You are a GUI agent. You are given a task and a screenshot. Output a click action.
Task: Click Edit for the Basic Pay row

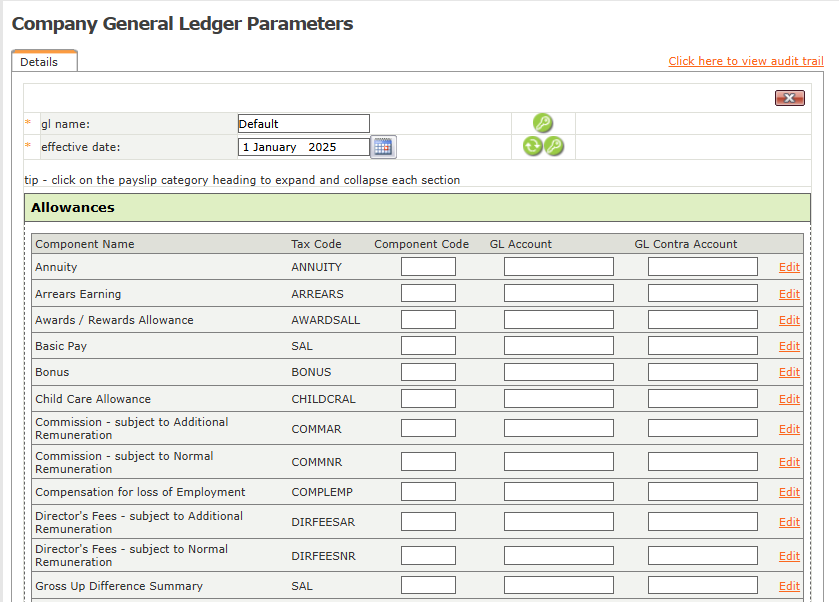789,346
